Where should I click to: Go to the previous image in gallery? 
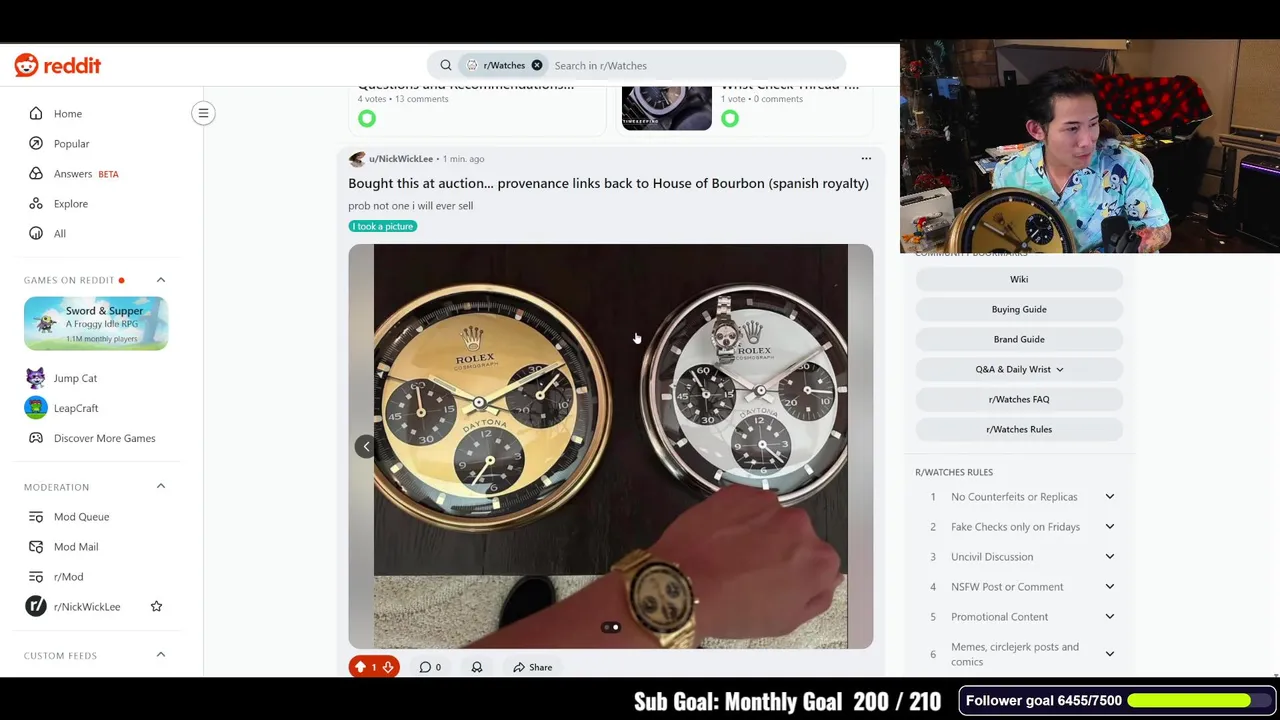coord(366,447)
